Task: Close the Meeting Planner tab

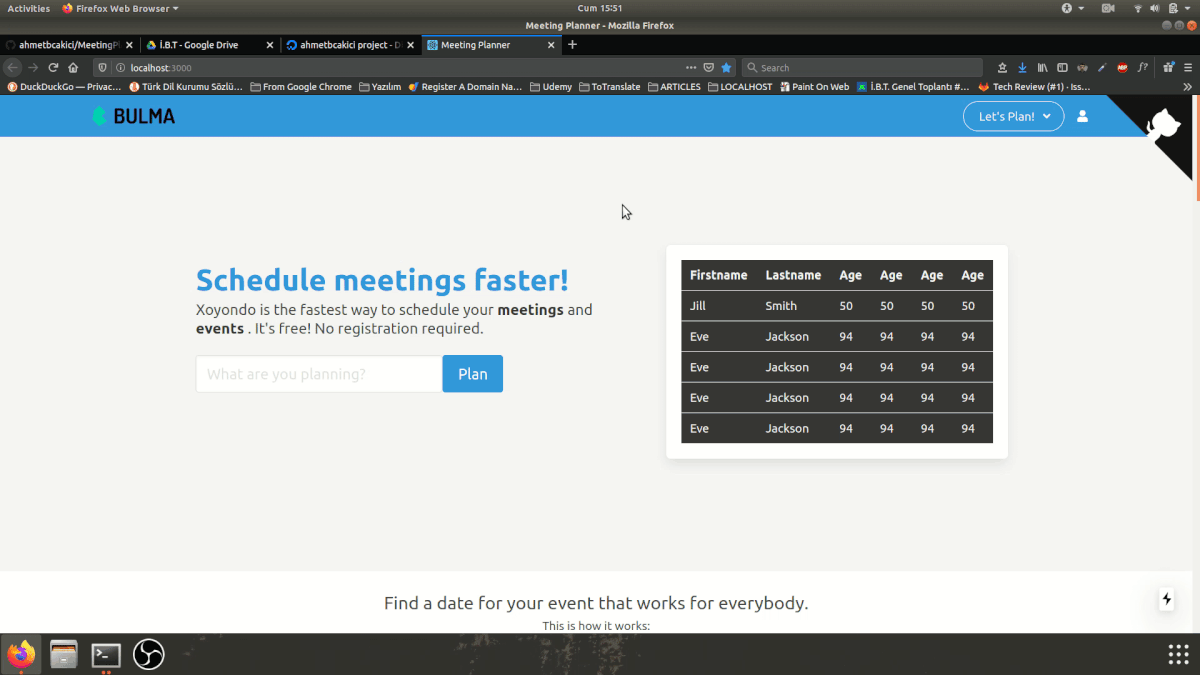Action: pyautogui.click(x=550, y=45)
